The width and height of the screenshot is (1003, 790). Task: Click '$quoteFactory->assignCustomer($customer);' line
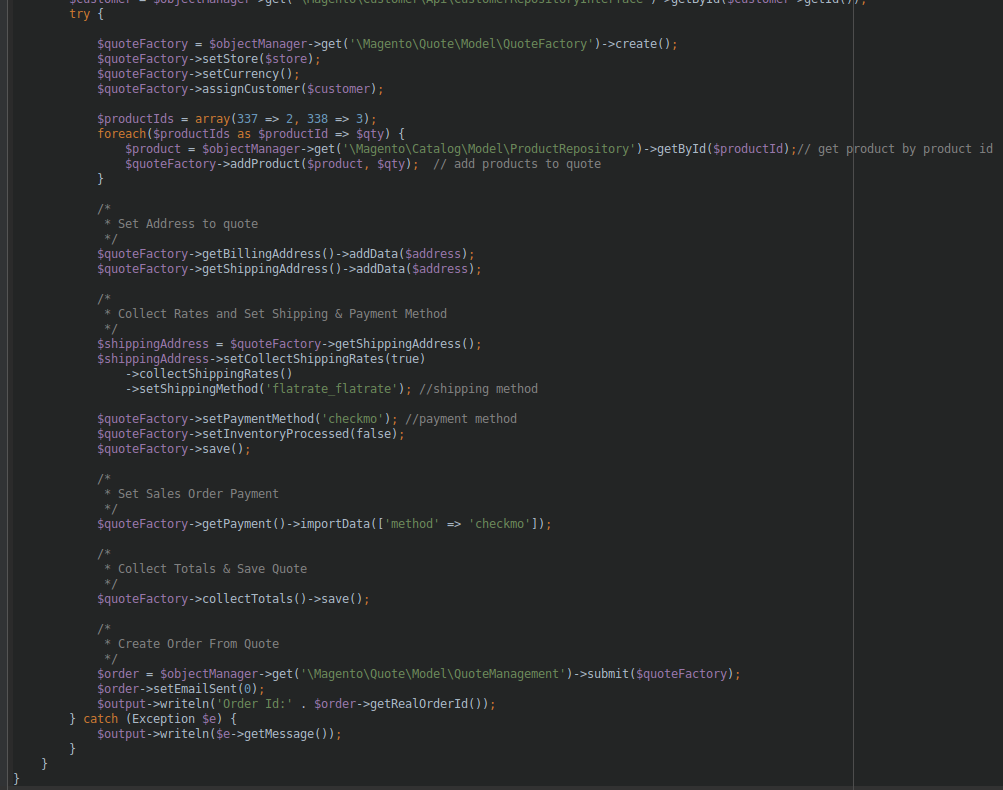240,89
